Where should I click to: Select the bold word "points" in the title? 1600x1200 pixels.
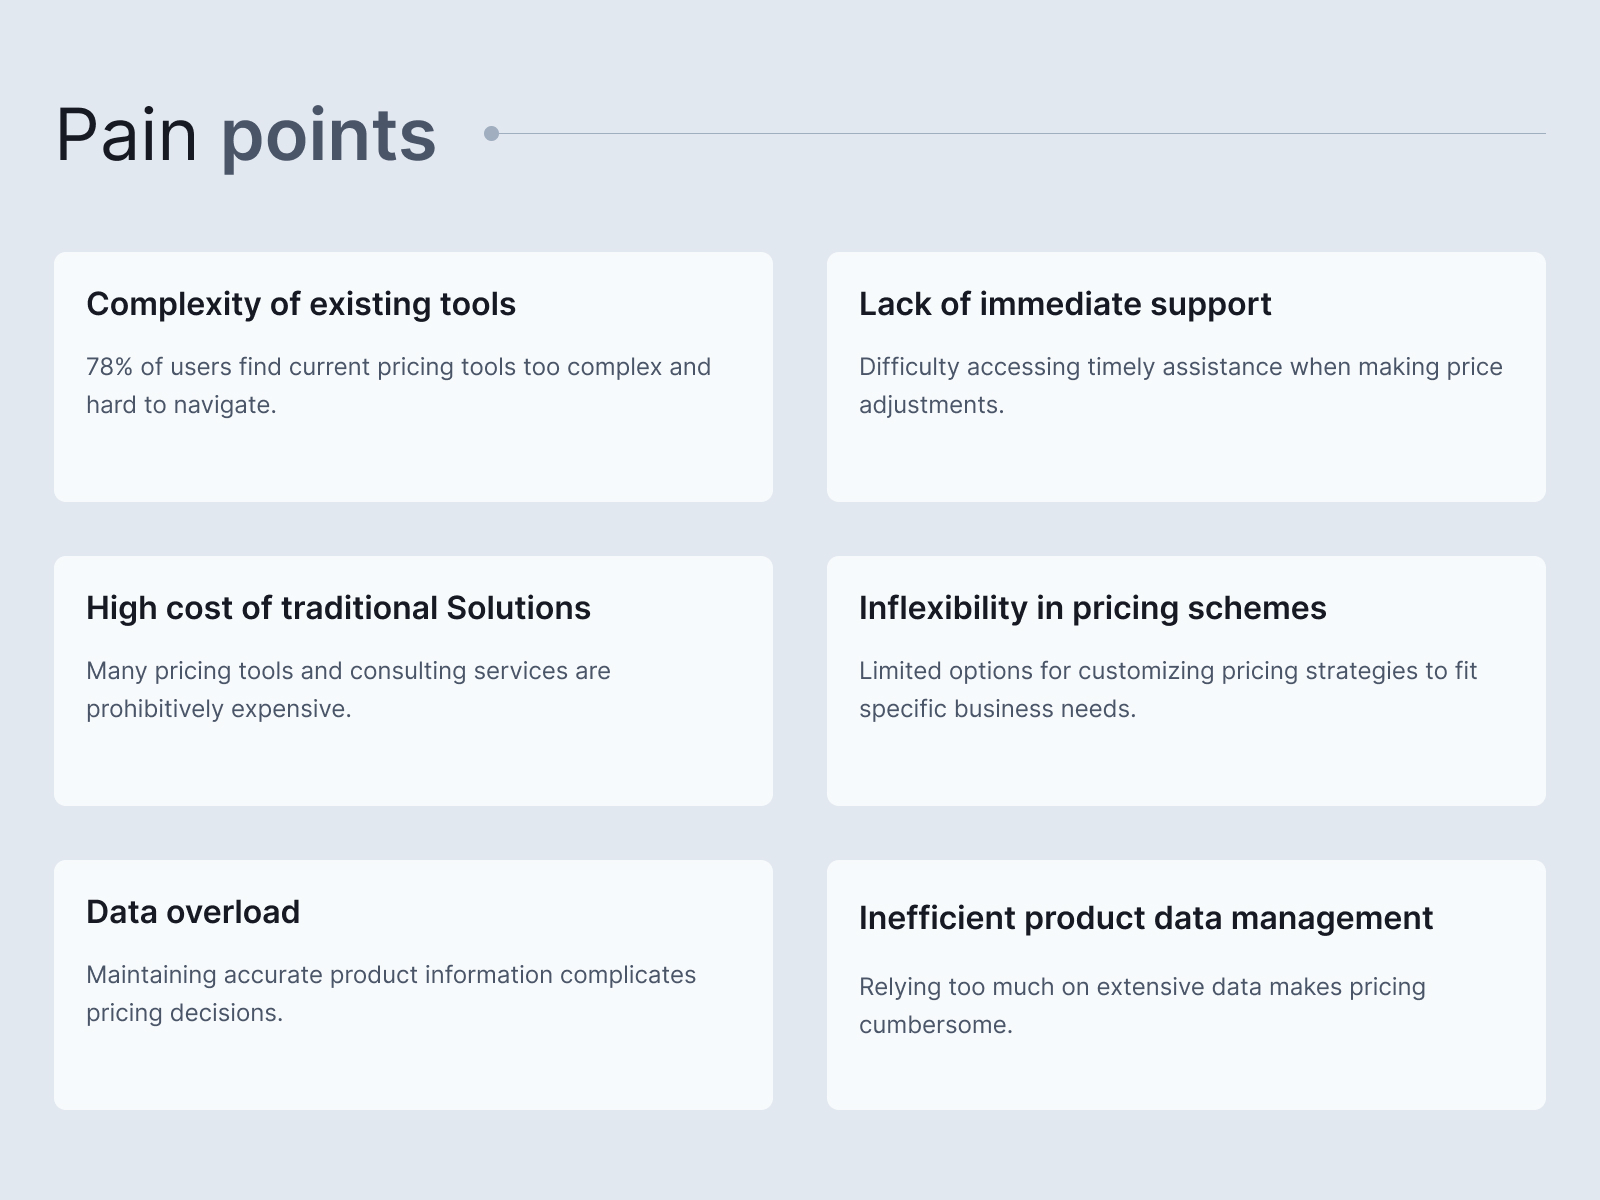point(328,135)
